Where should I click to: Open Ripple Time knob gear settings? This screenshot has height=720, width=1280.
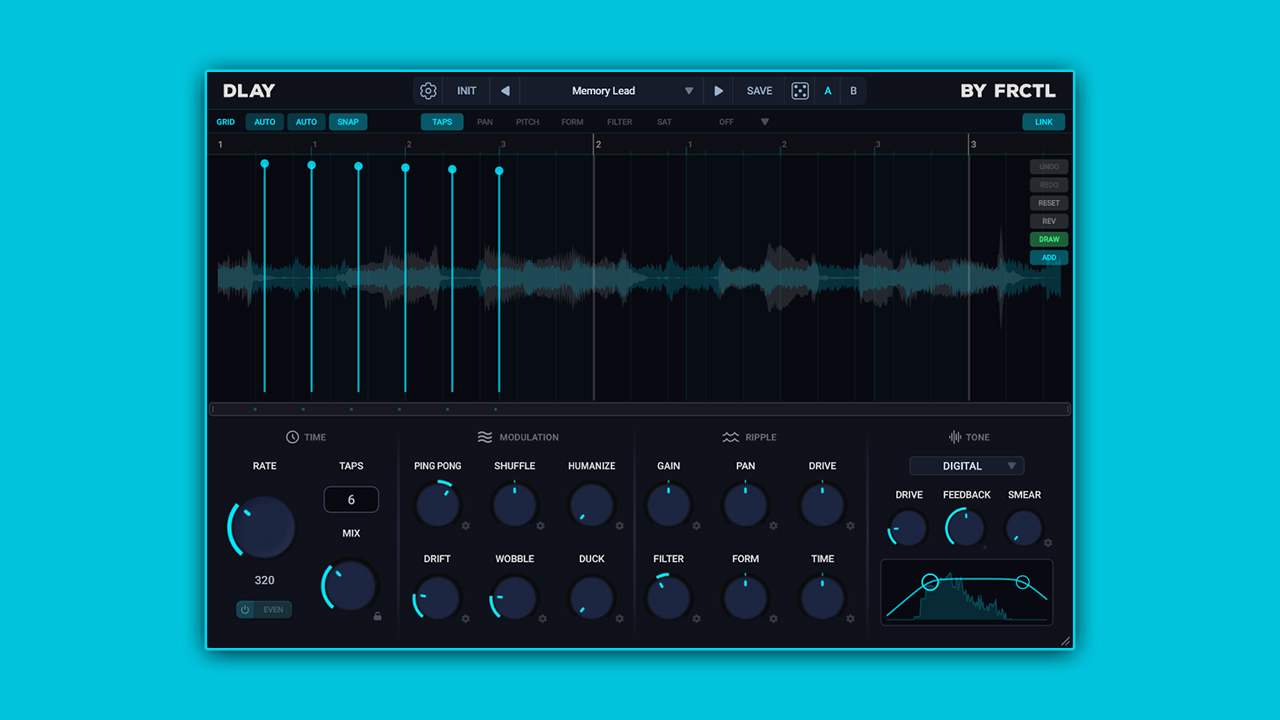click(851, 618)
